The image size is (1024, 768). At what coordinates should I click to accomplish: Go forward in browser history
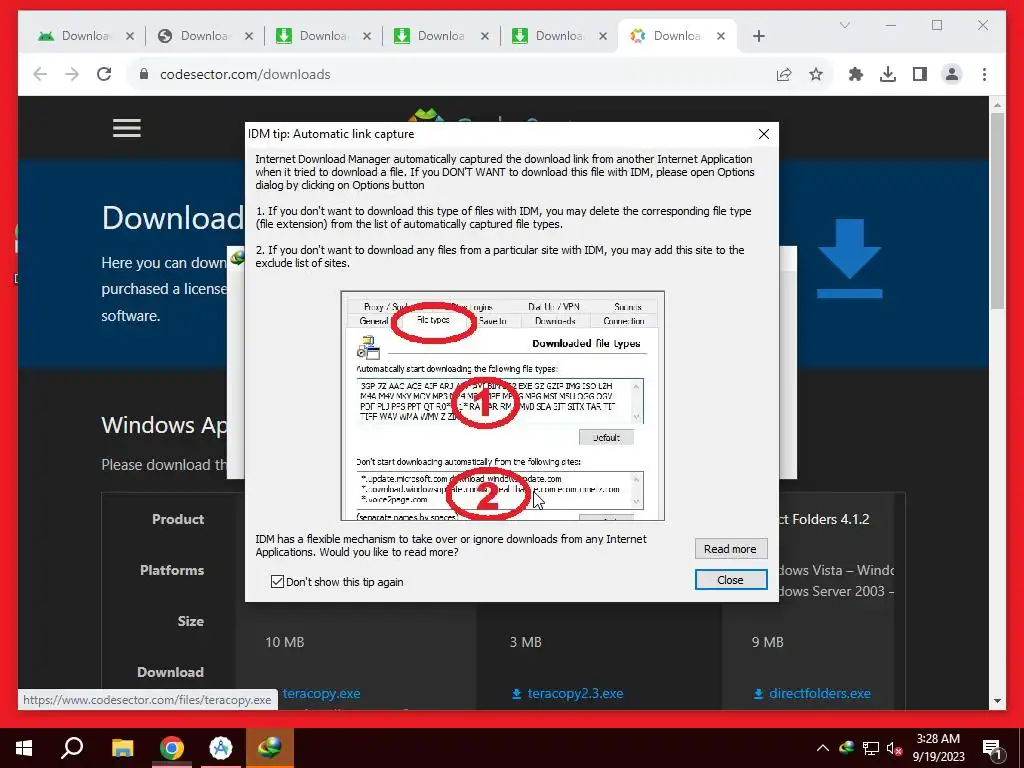pos(72,74)
